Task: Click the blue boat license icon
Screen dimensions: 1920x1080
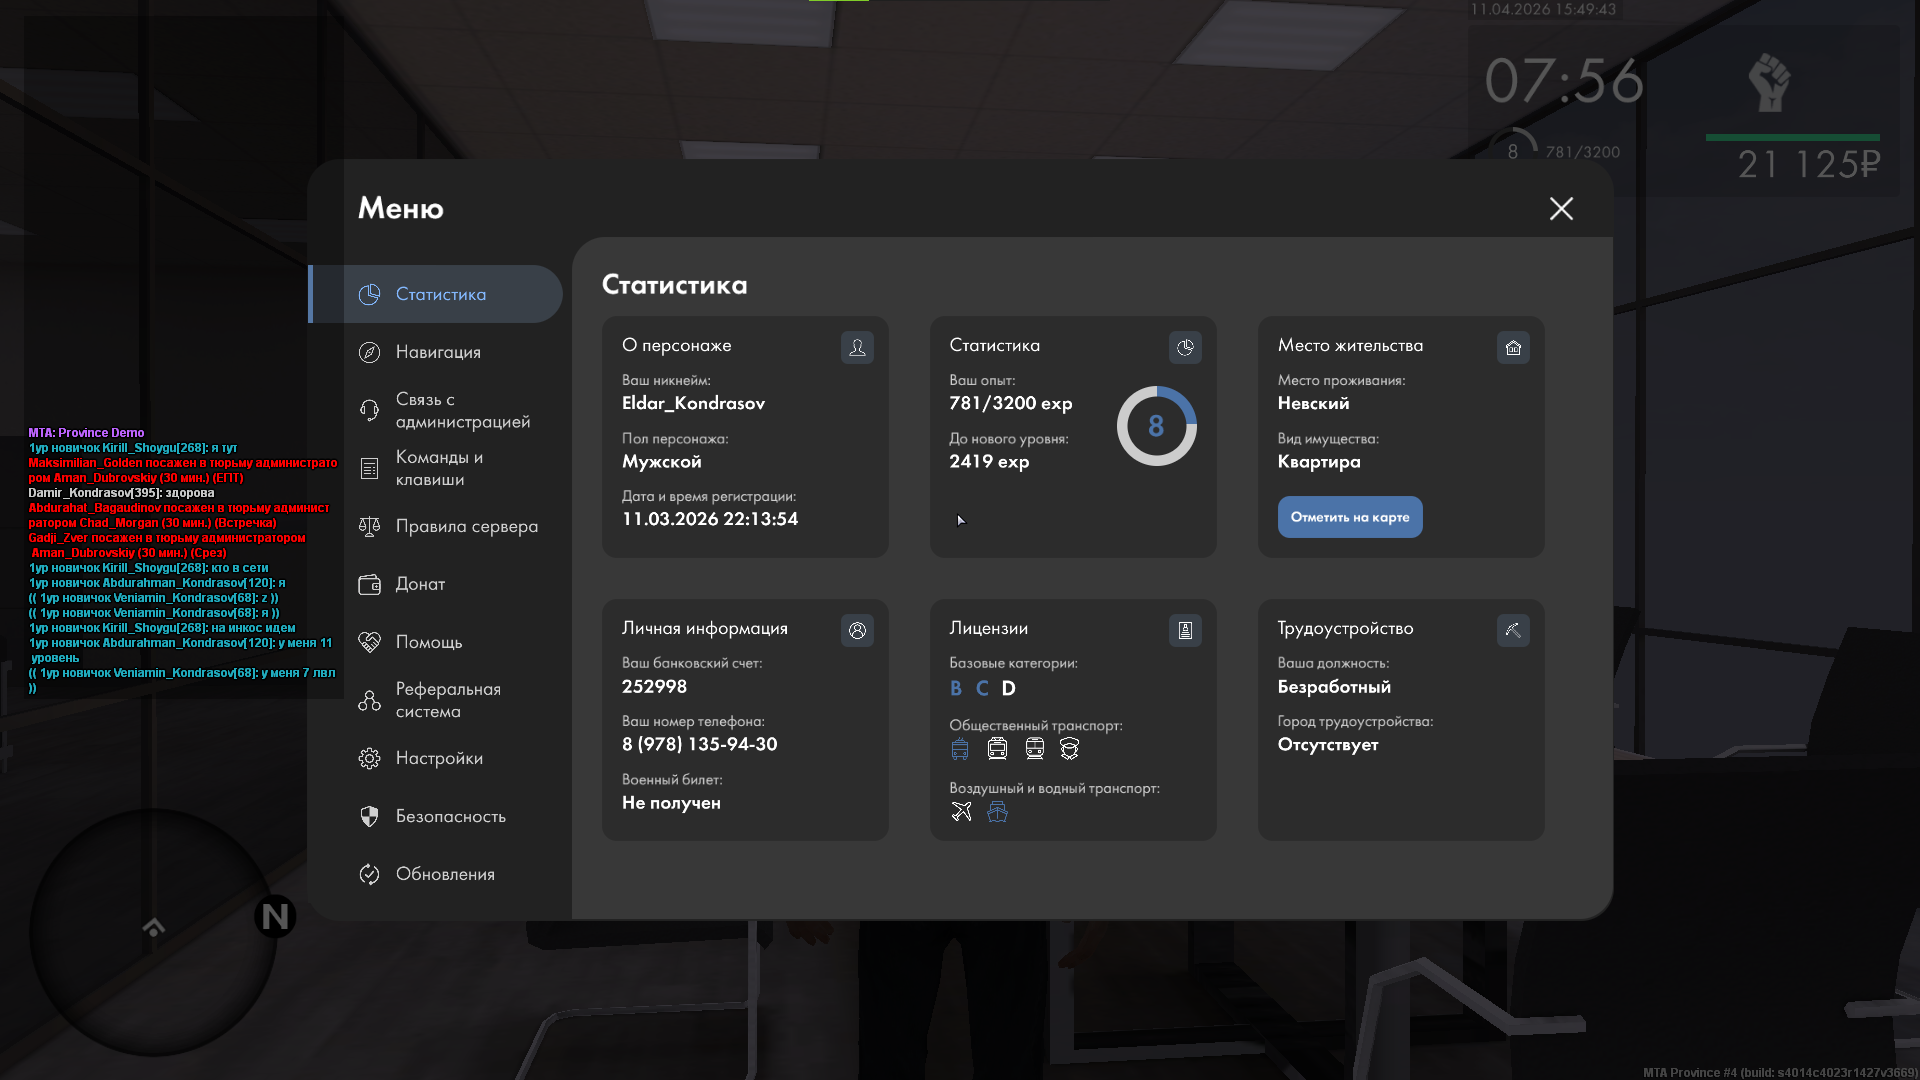Action: pos(997,811)
